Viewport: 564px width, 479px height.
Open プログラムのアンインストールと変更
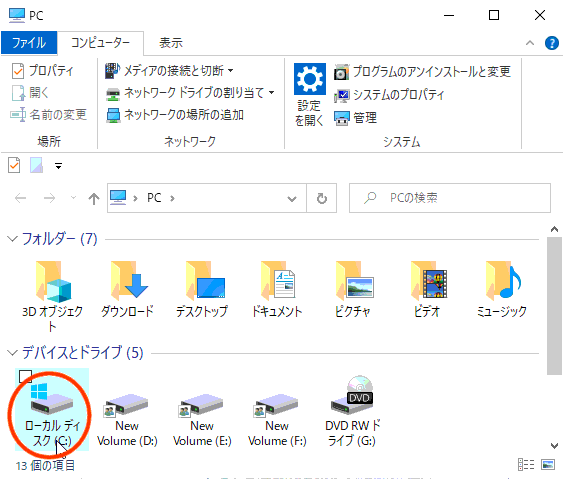click(x=422, y=72)
